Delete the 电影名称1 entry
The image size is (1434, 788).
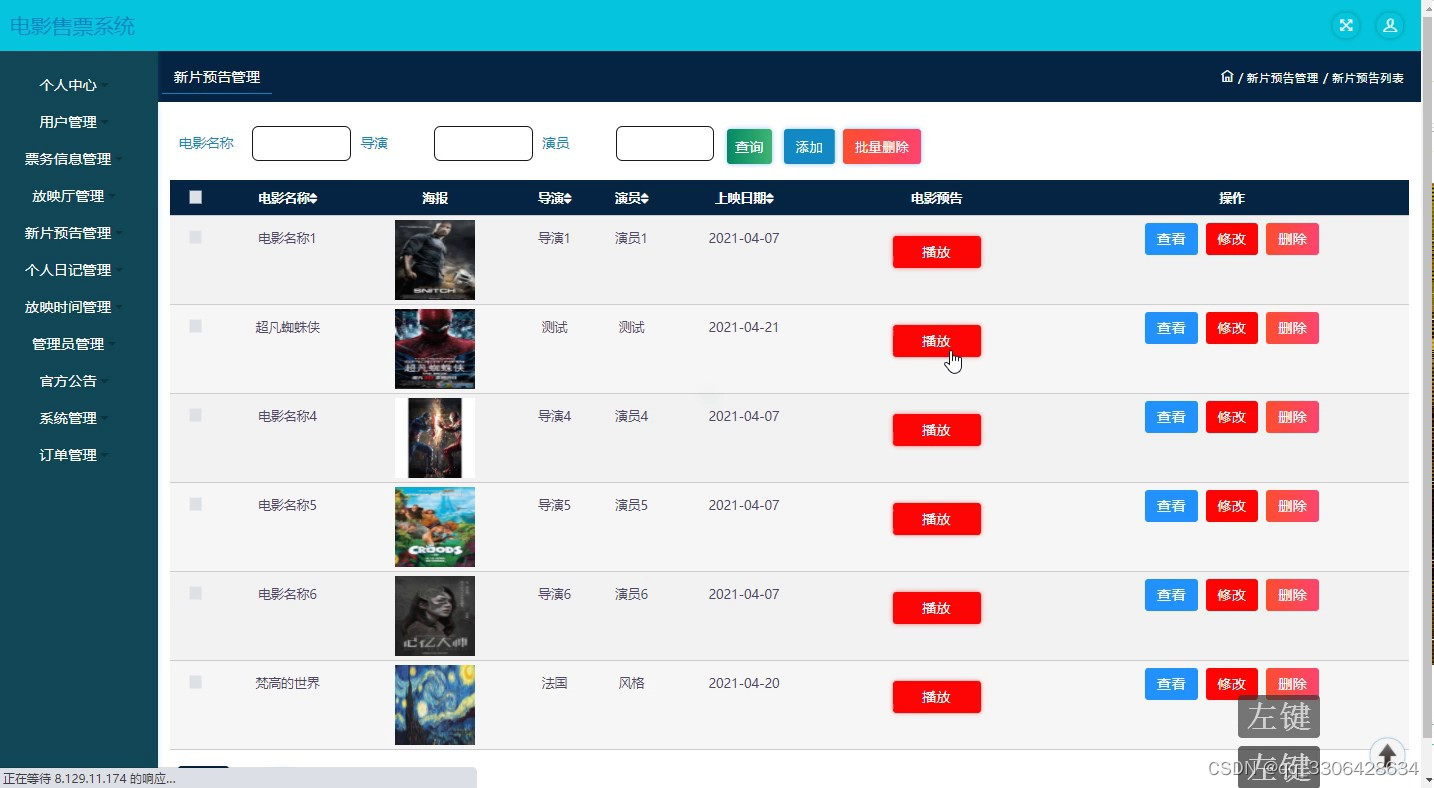tap(1292, 239)
